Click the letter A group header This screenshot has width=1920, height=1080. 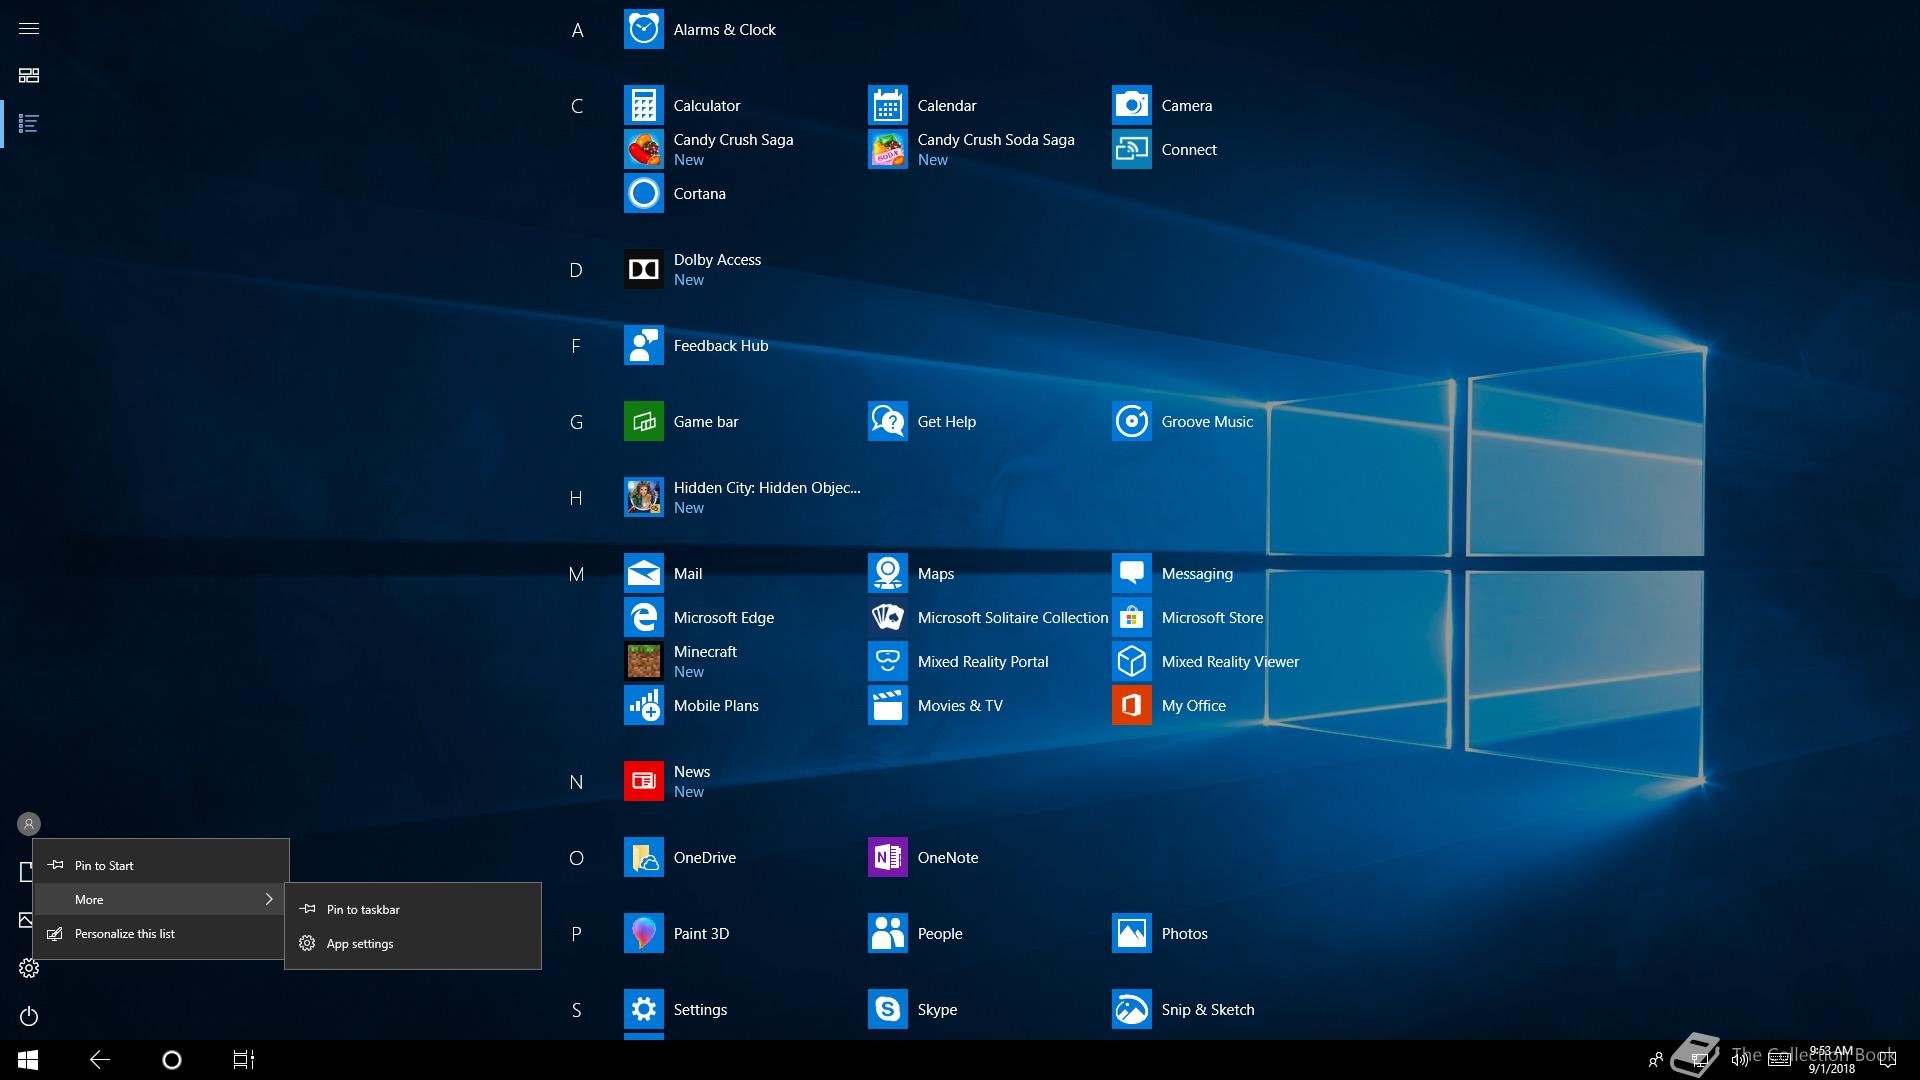pyautogui.click(x=577, y=30)
